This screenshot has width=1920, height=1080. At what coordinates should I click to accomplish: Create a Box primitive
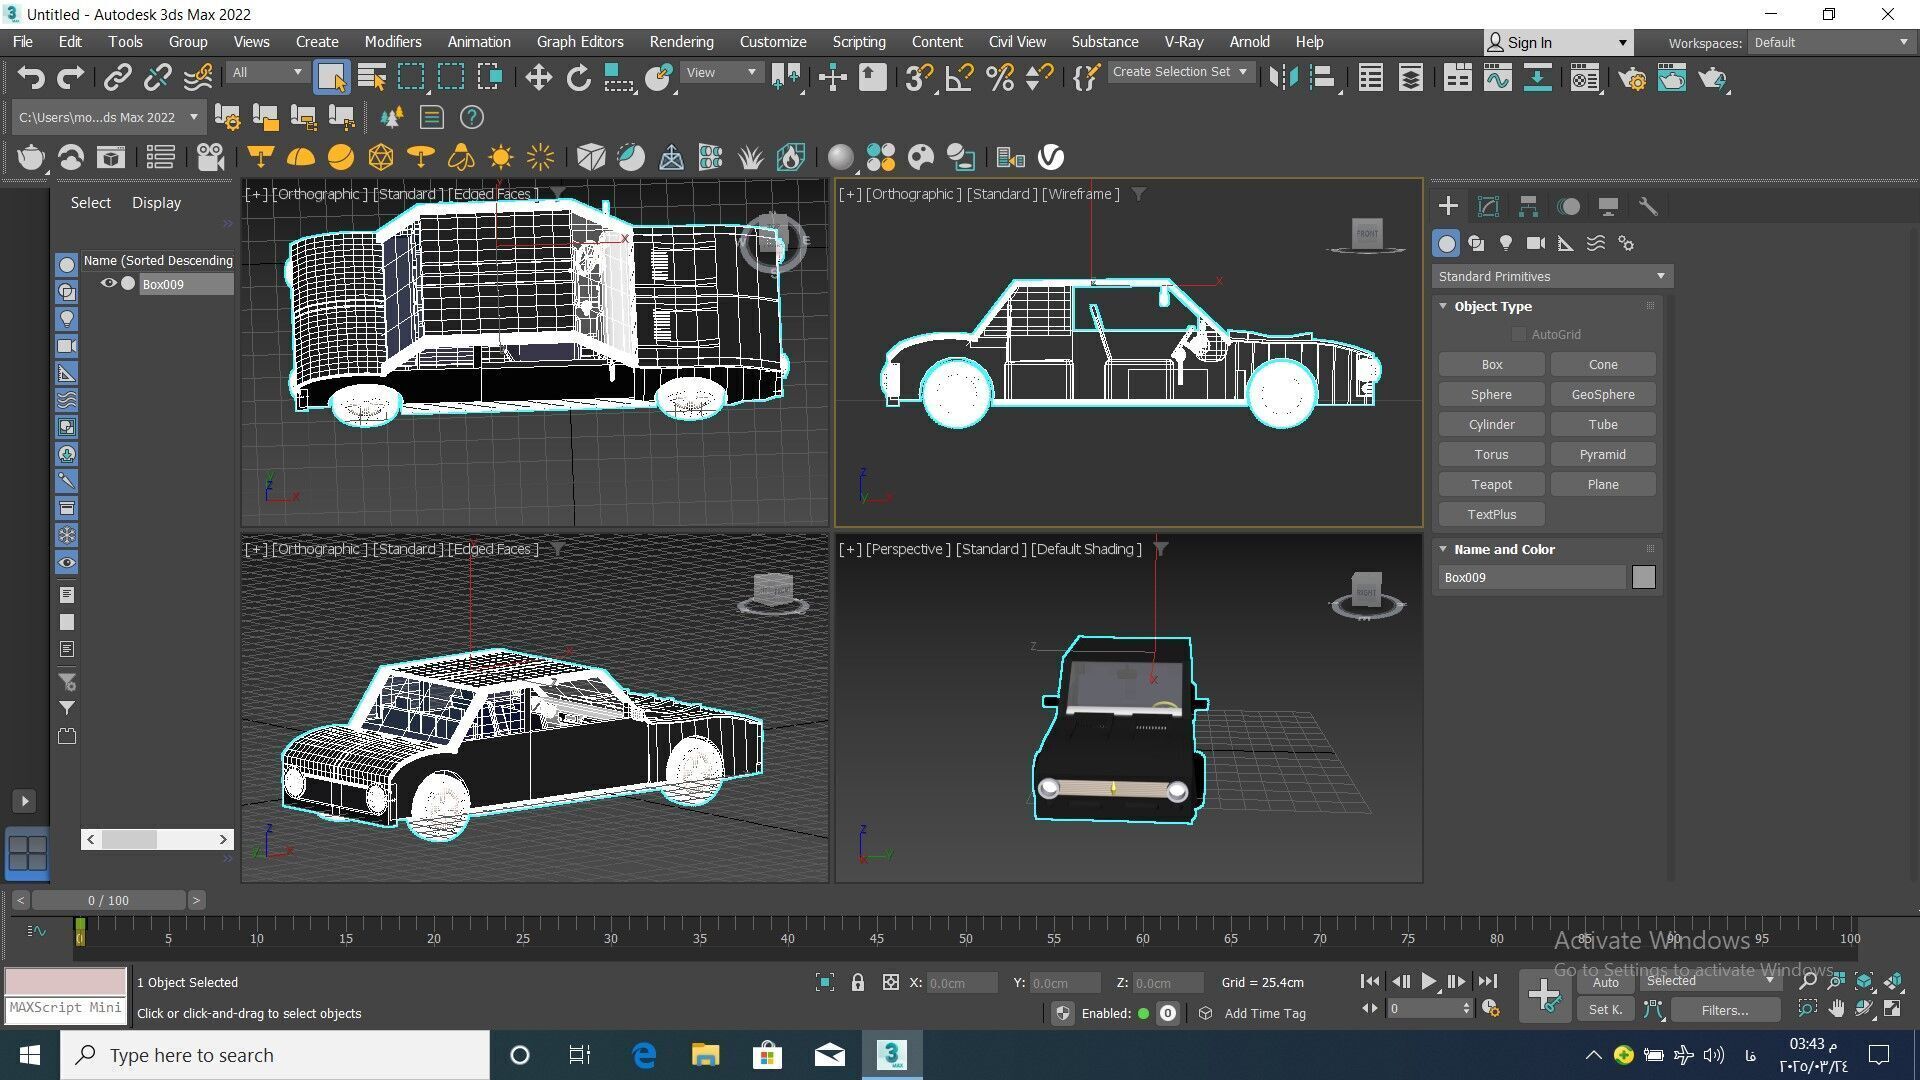(1491, 364)
